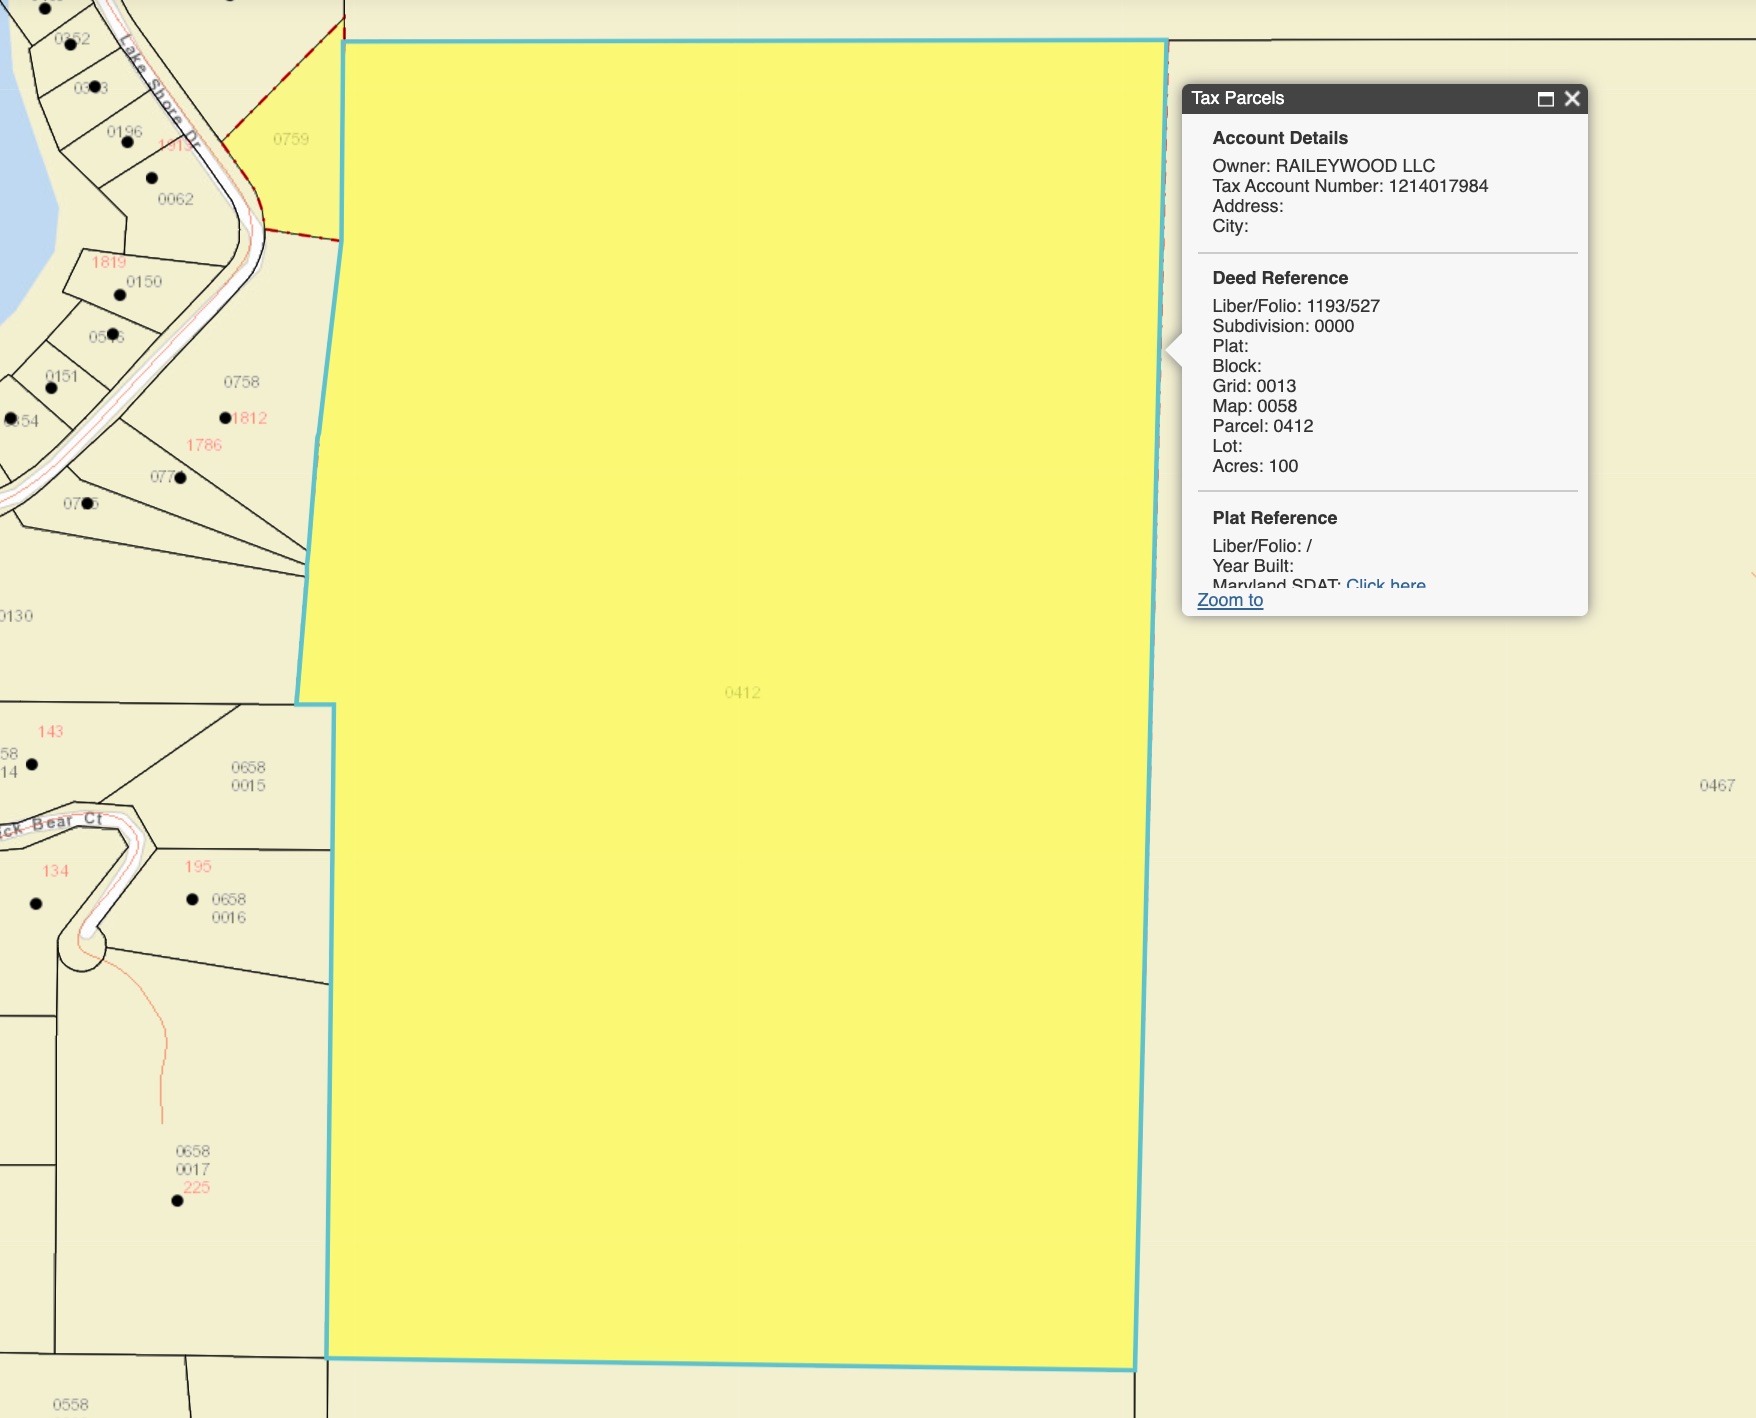Maximize the Tax Parcels popup
This screenshot has width=1756, height=1418.
[1545, 99]
